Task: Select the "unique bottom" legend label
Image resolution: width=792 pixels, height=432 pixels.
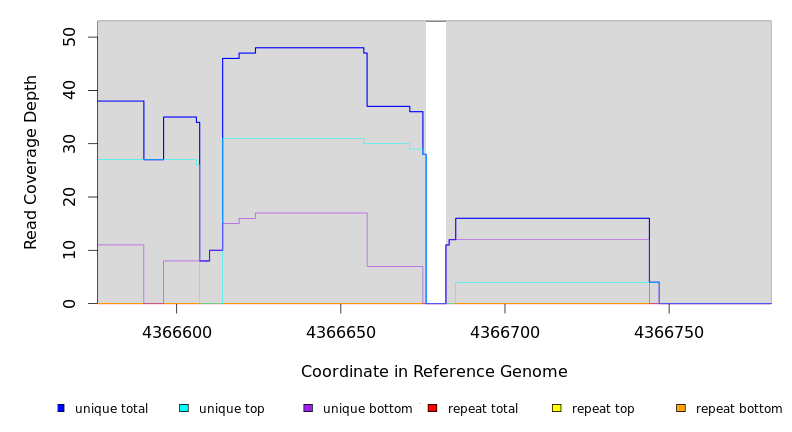Action: click(367, 409)
